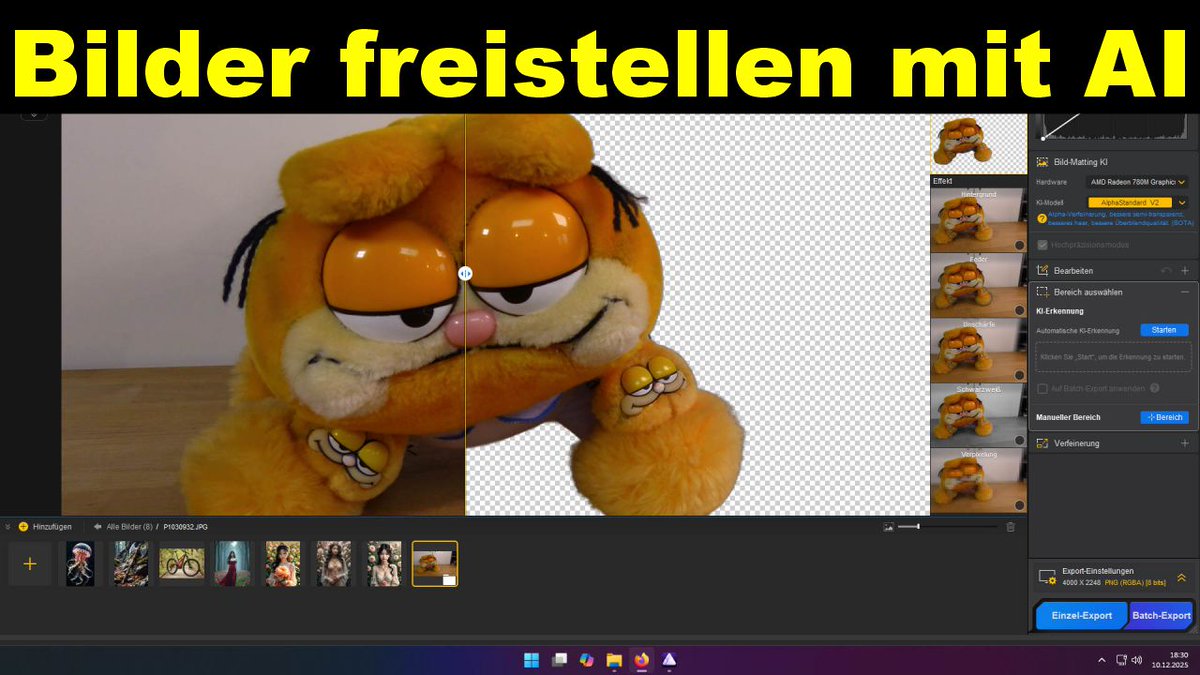Screen dimensions: 1200x675
Task: Open Export-Einstellungen via the gear icon
Action: coord(1052,581)
